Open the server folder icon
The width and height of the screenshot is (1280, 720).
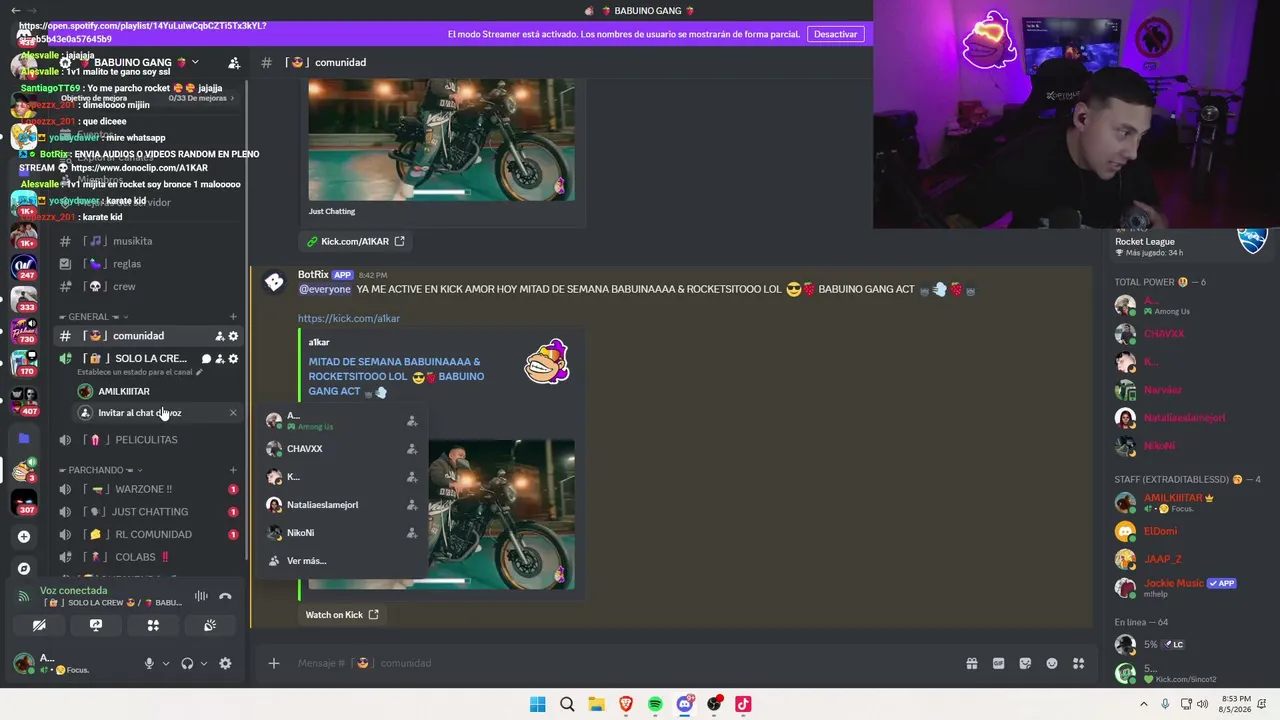(24, 438)
